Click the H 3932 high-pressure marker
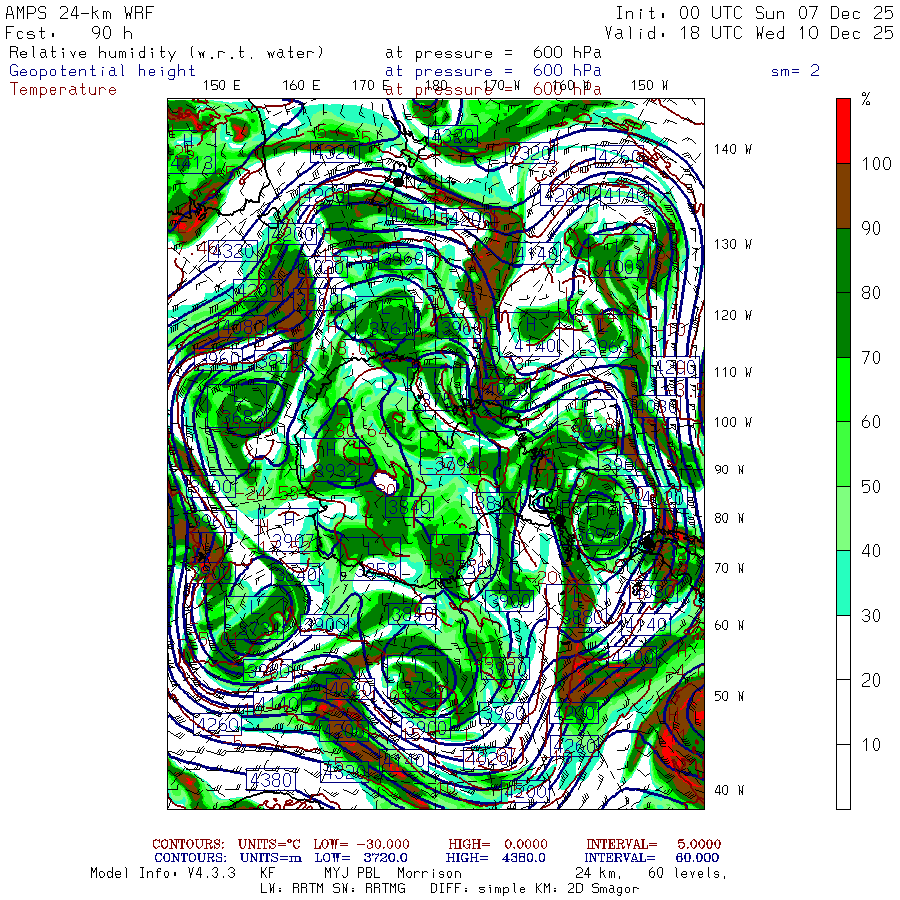The height and width of the screenshot is (900, 900). point(329,460)
